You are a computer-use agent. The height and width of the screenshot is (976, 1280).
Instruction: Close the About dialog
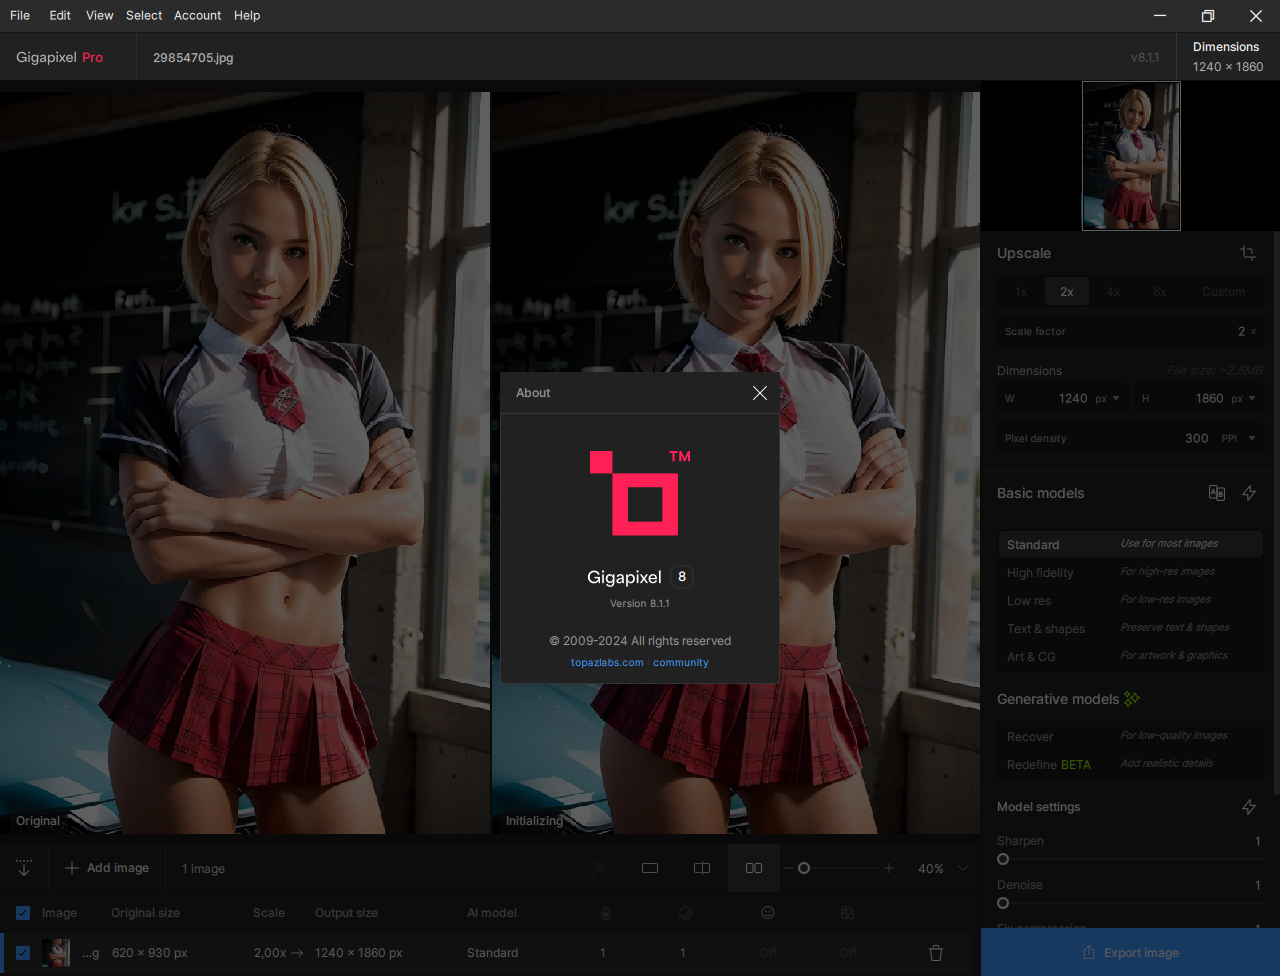click(x=760, y=393)
